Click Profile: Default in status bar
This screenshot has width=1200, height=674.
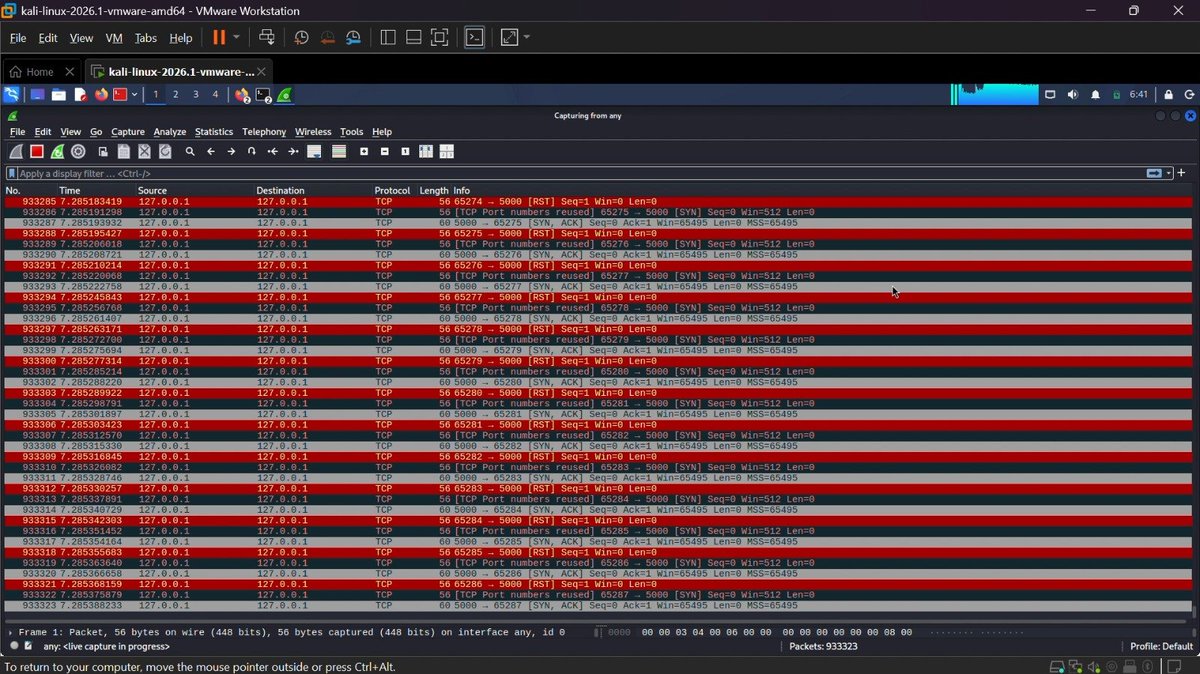coord(1161,646)
